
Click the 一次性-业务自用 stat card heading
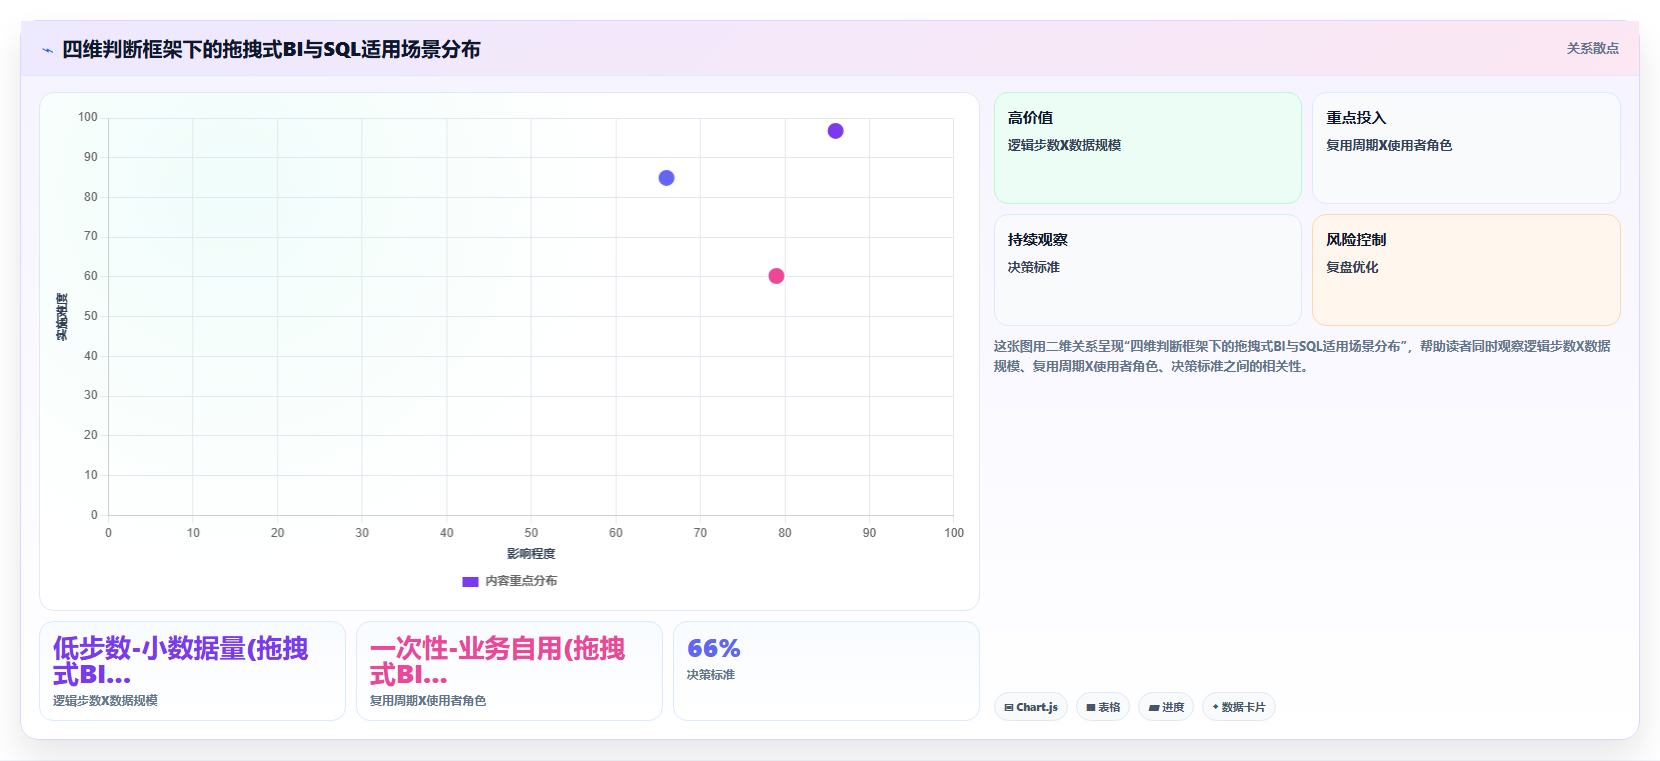click(x=497, y=661)
